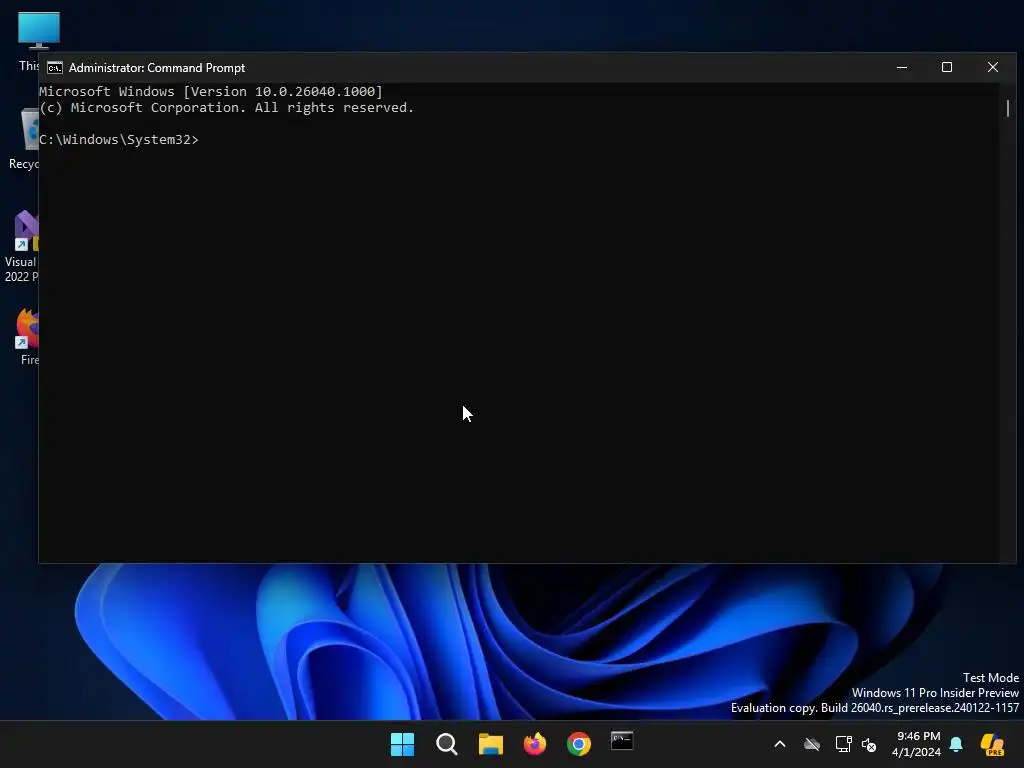The image size is (1024, 768).
Task: Launch Firefox from the taskbar
Action: pyautogui.click(x=535, y=744)
